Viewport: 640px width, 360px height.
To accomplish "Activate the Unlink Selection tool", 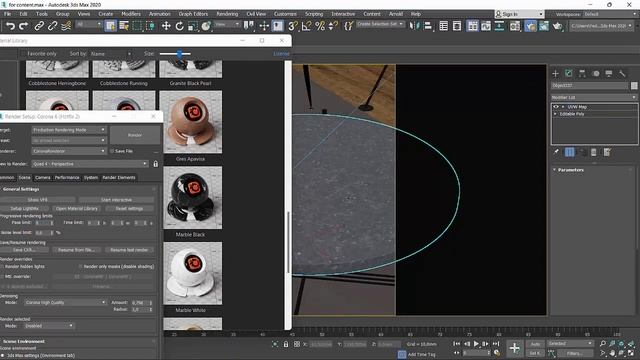I will [x=52, y=26].
